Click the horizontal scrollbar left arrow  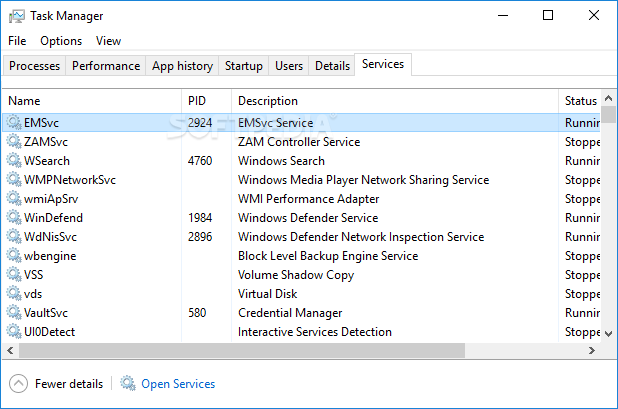point(10,350)
